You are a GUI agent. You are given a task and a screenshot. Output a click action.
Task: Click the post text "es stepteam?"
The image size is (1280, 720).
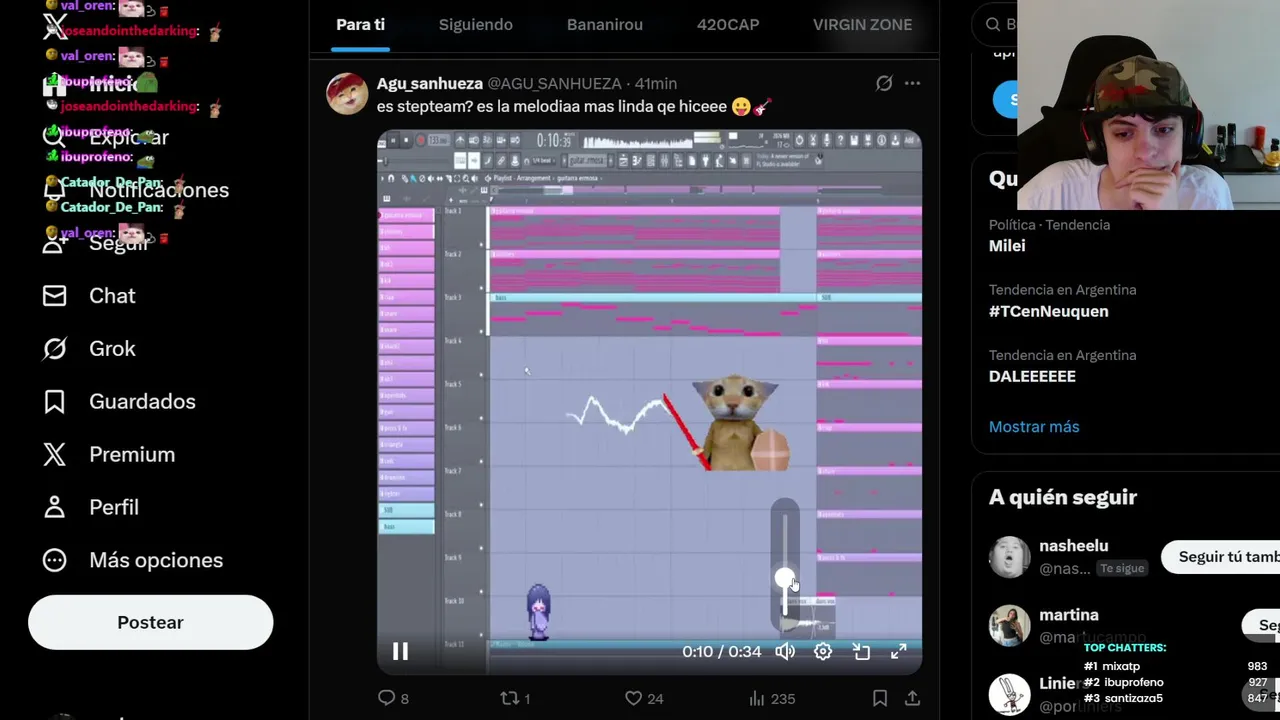point(422,107)
